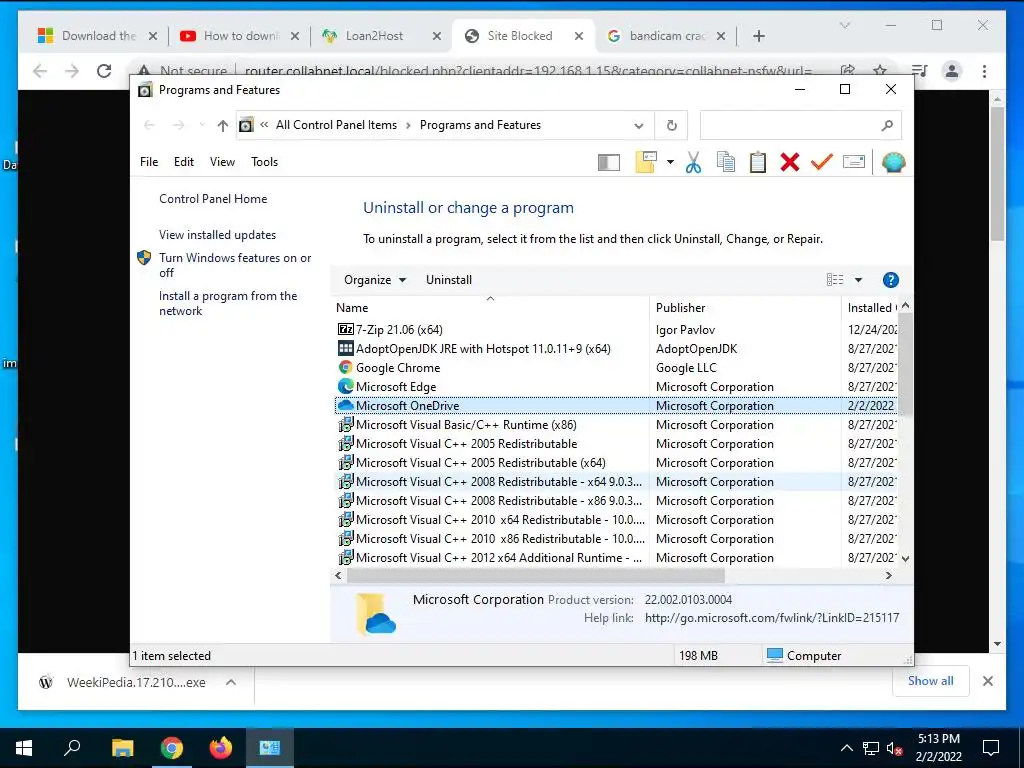
Task: Open the View menu
Action: [x=222, y=162]
